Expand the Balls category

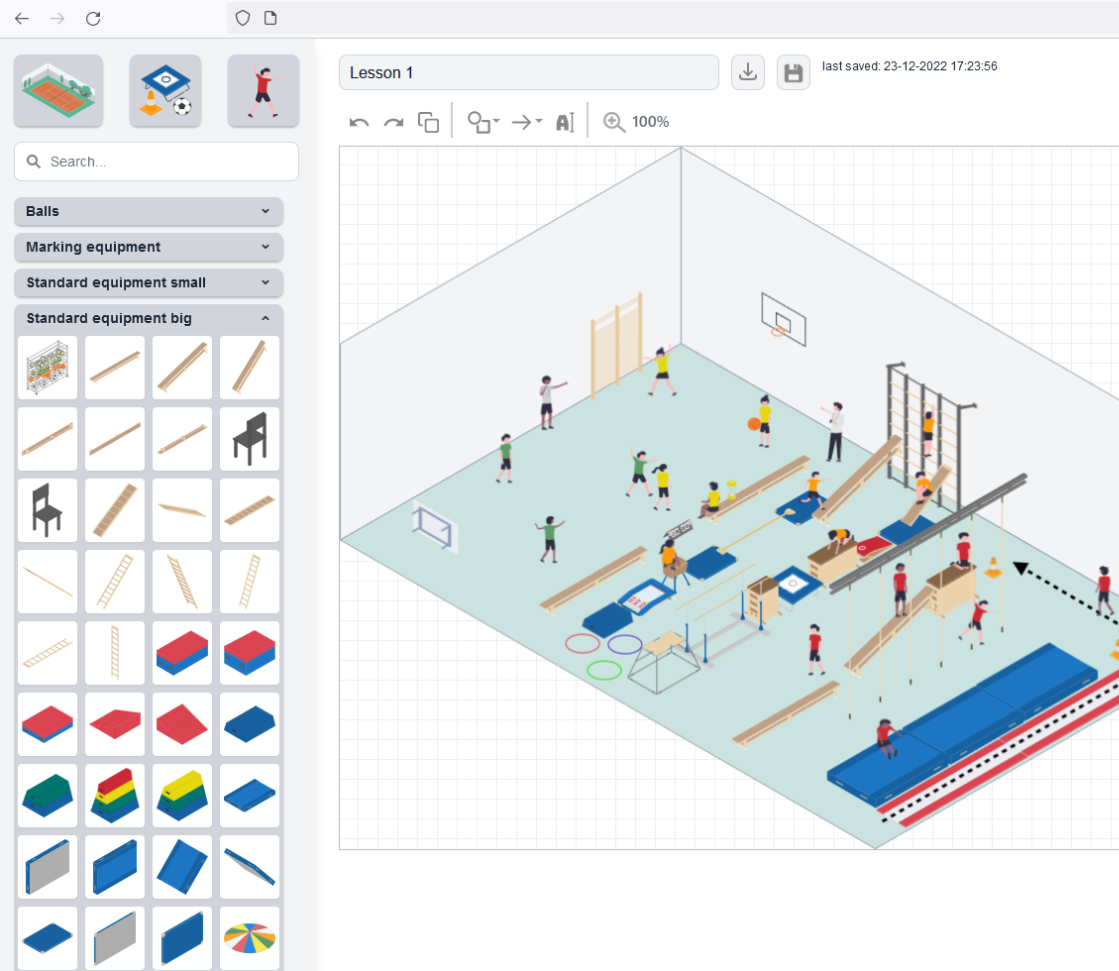pyautogui.click(x=148, y=211)
